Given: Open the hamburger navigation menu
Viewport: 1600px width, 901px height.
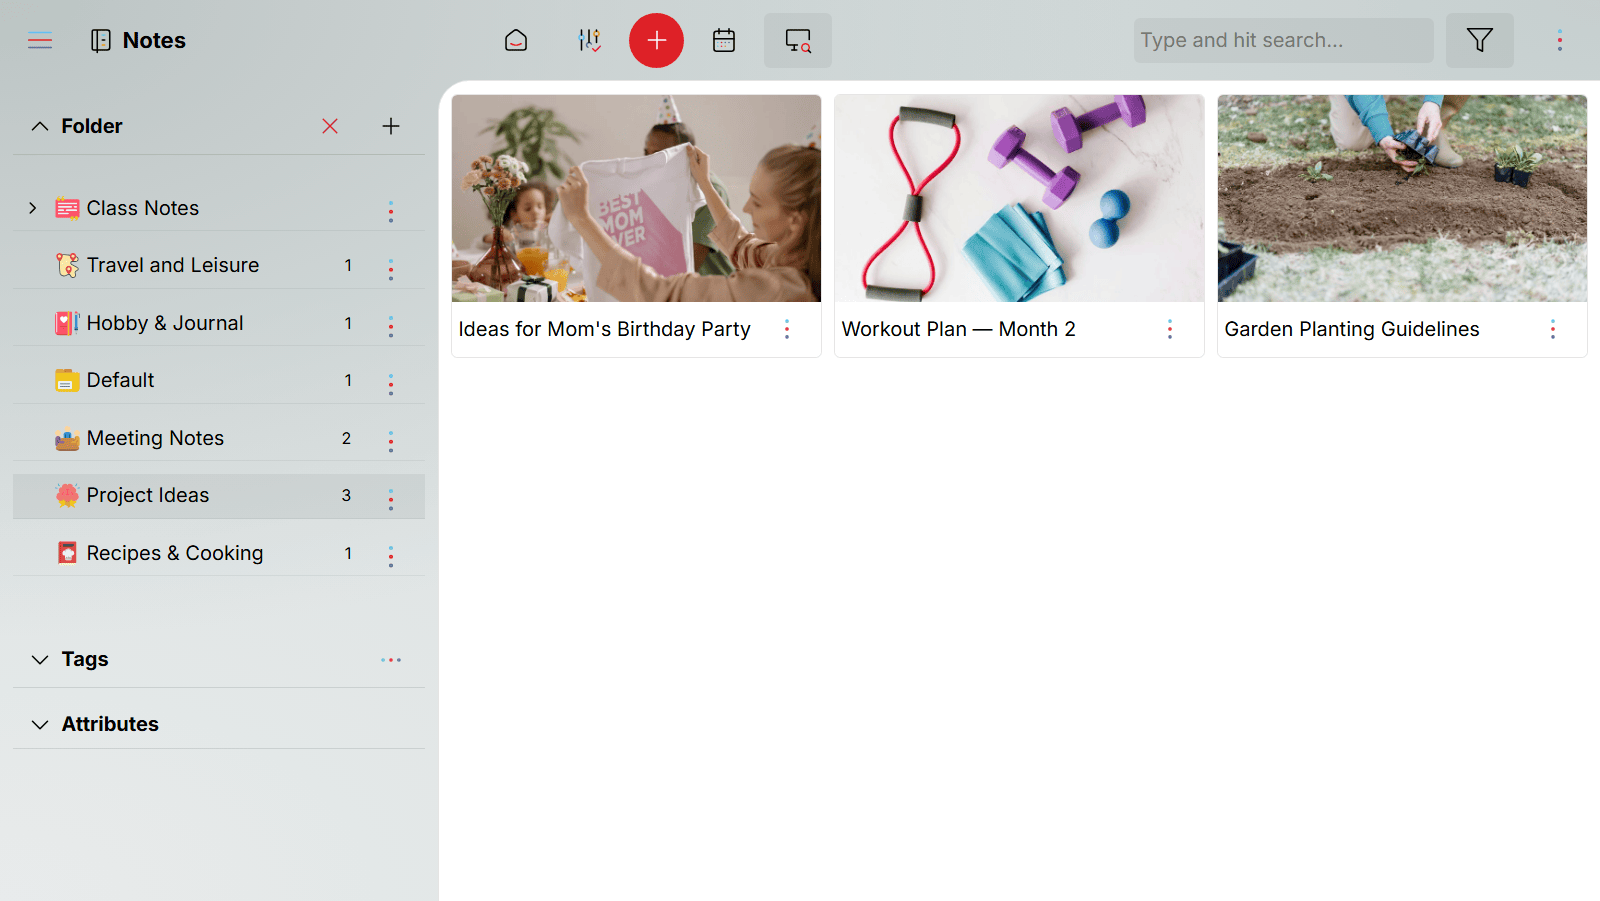Looking at the screenshot, I should coord(40,40).
